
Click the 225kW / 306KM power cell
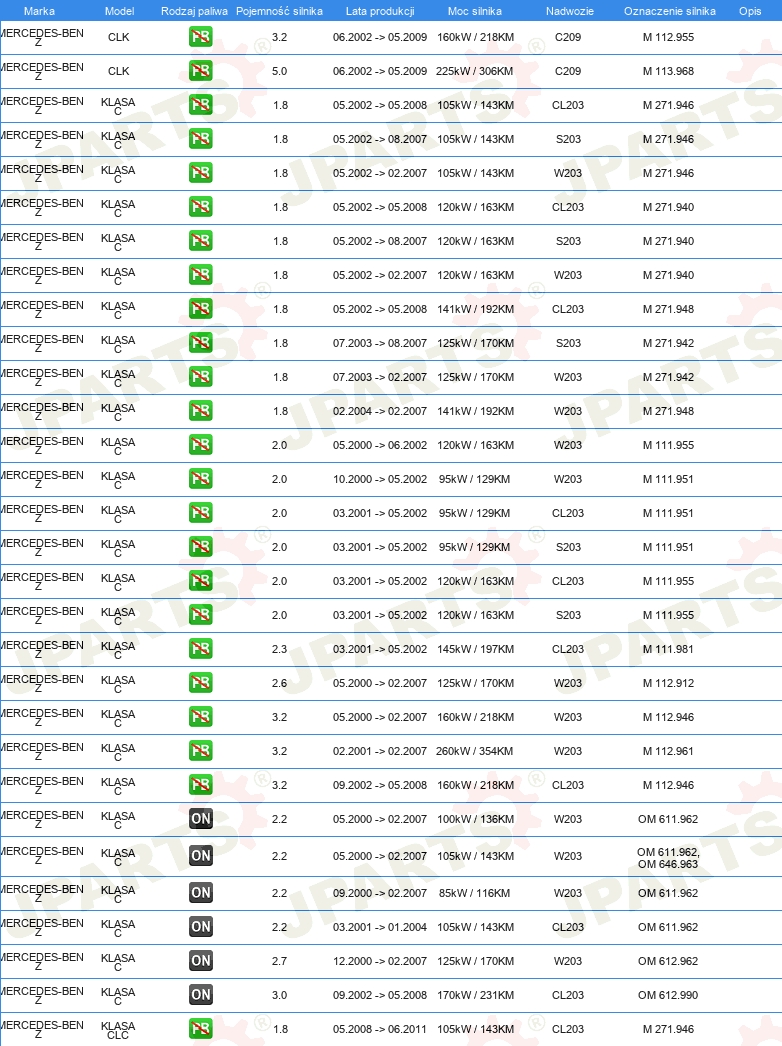click(474, 71)
